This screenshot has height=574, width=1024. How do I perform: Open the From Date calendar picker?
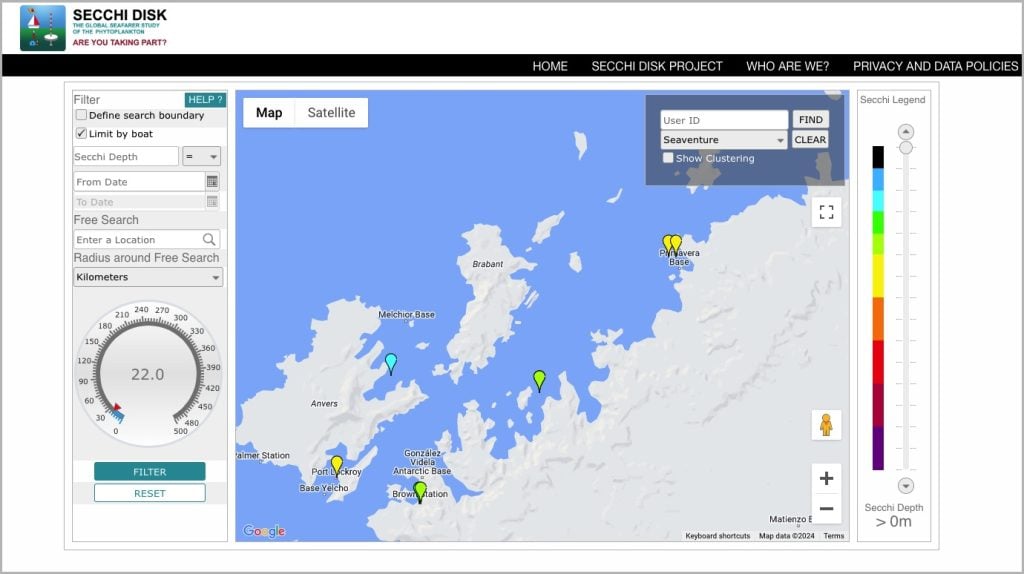click(x=212, y=182)
